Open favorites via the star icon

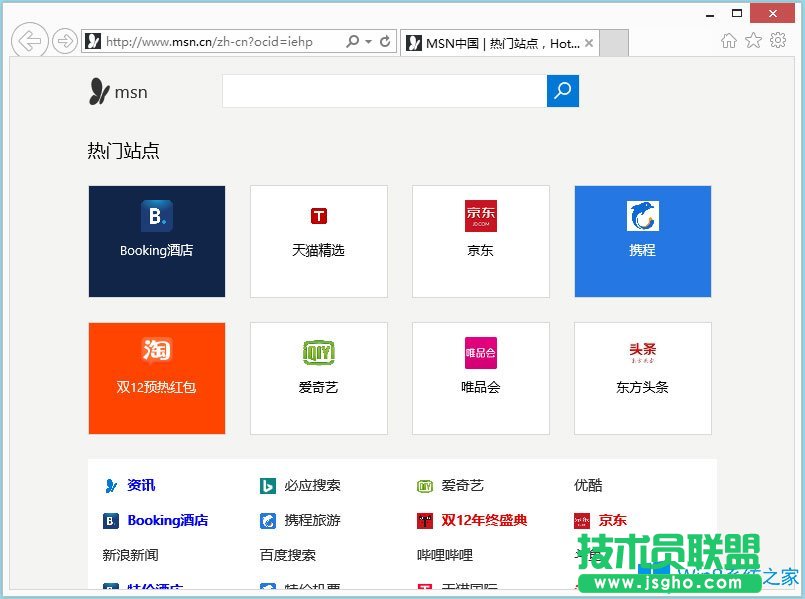coord(754,40)
